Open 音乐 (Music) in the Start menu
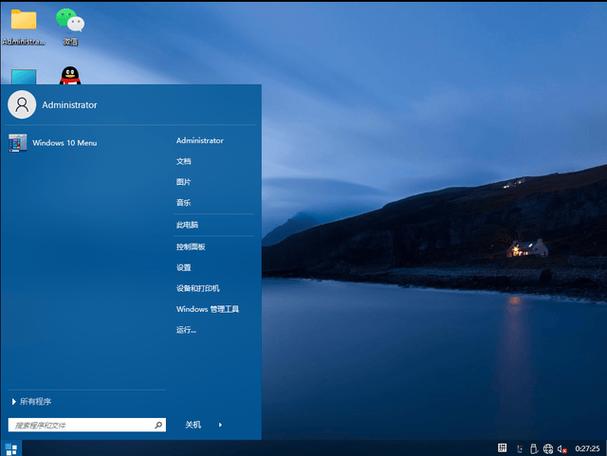Screen dimensions: 607x456 (183, 202)
